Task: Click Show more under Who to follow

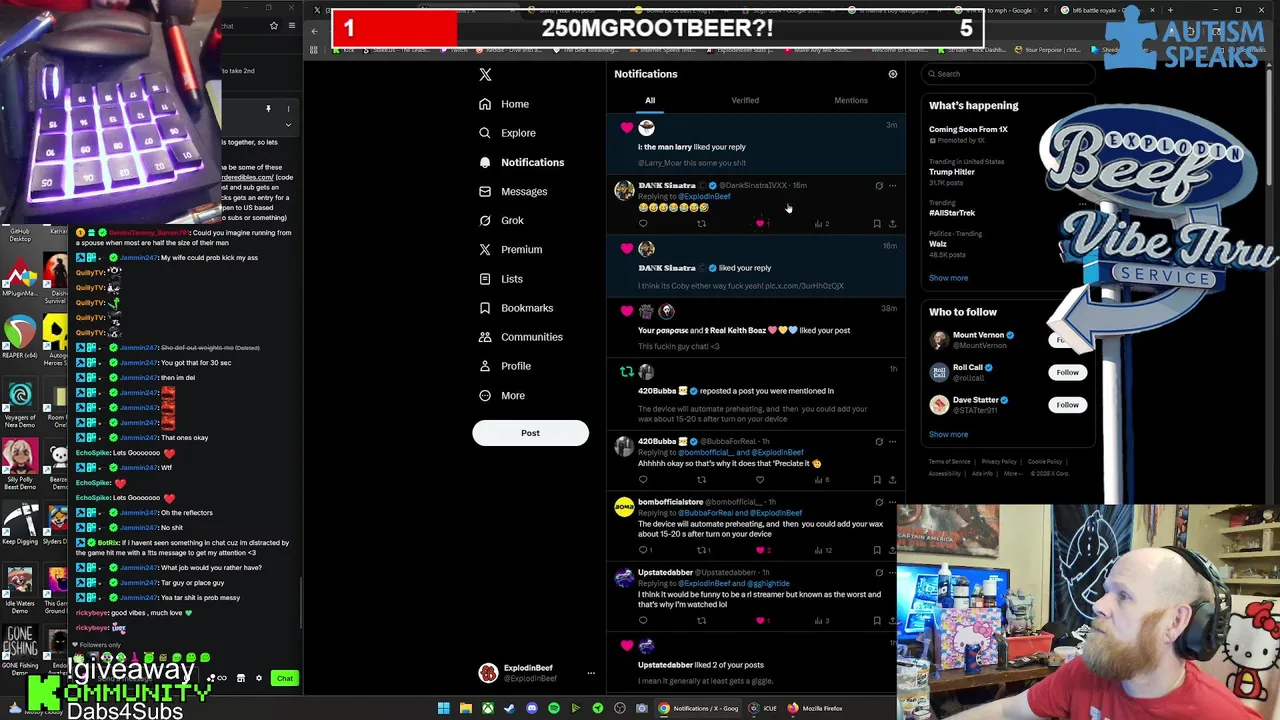Action: click(948, 435)
